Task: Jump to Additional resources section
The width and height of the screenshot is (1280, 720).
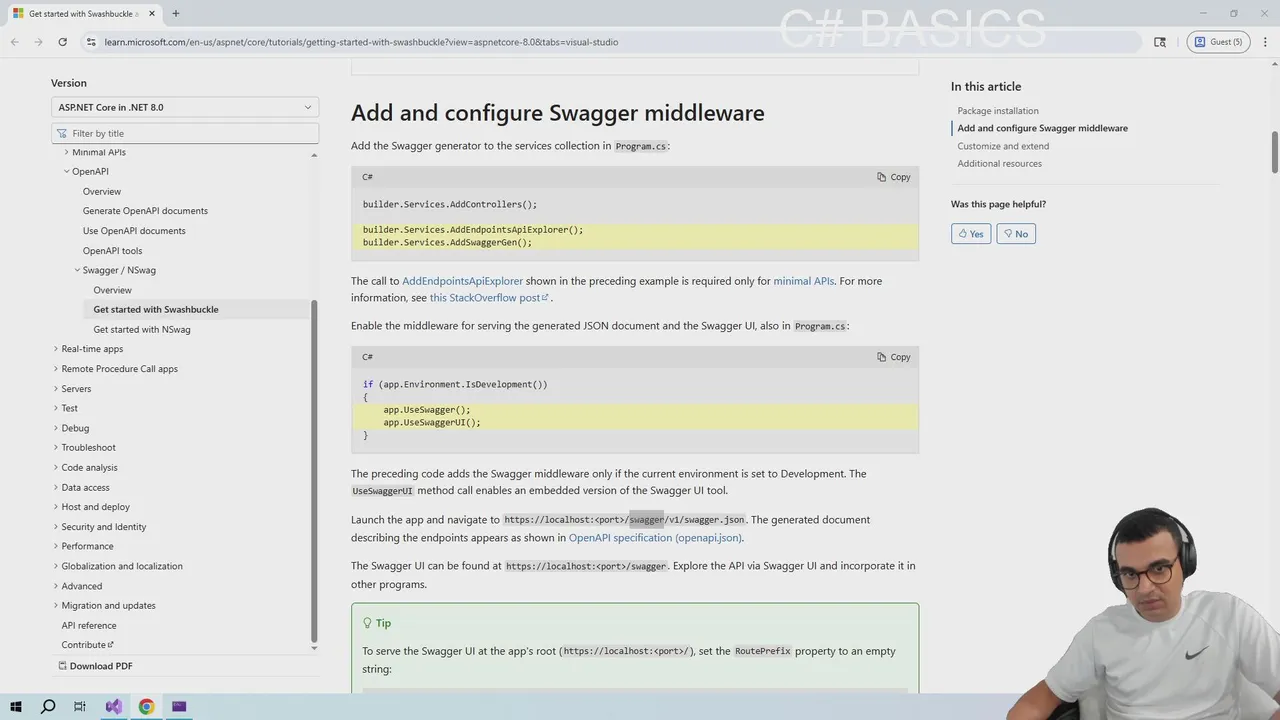Action: (999, 164)
